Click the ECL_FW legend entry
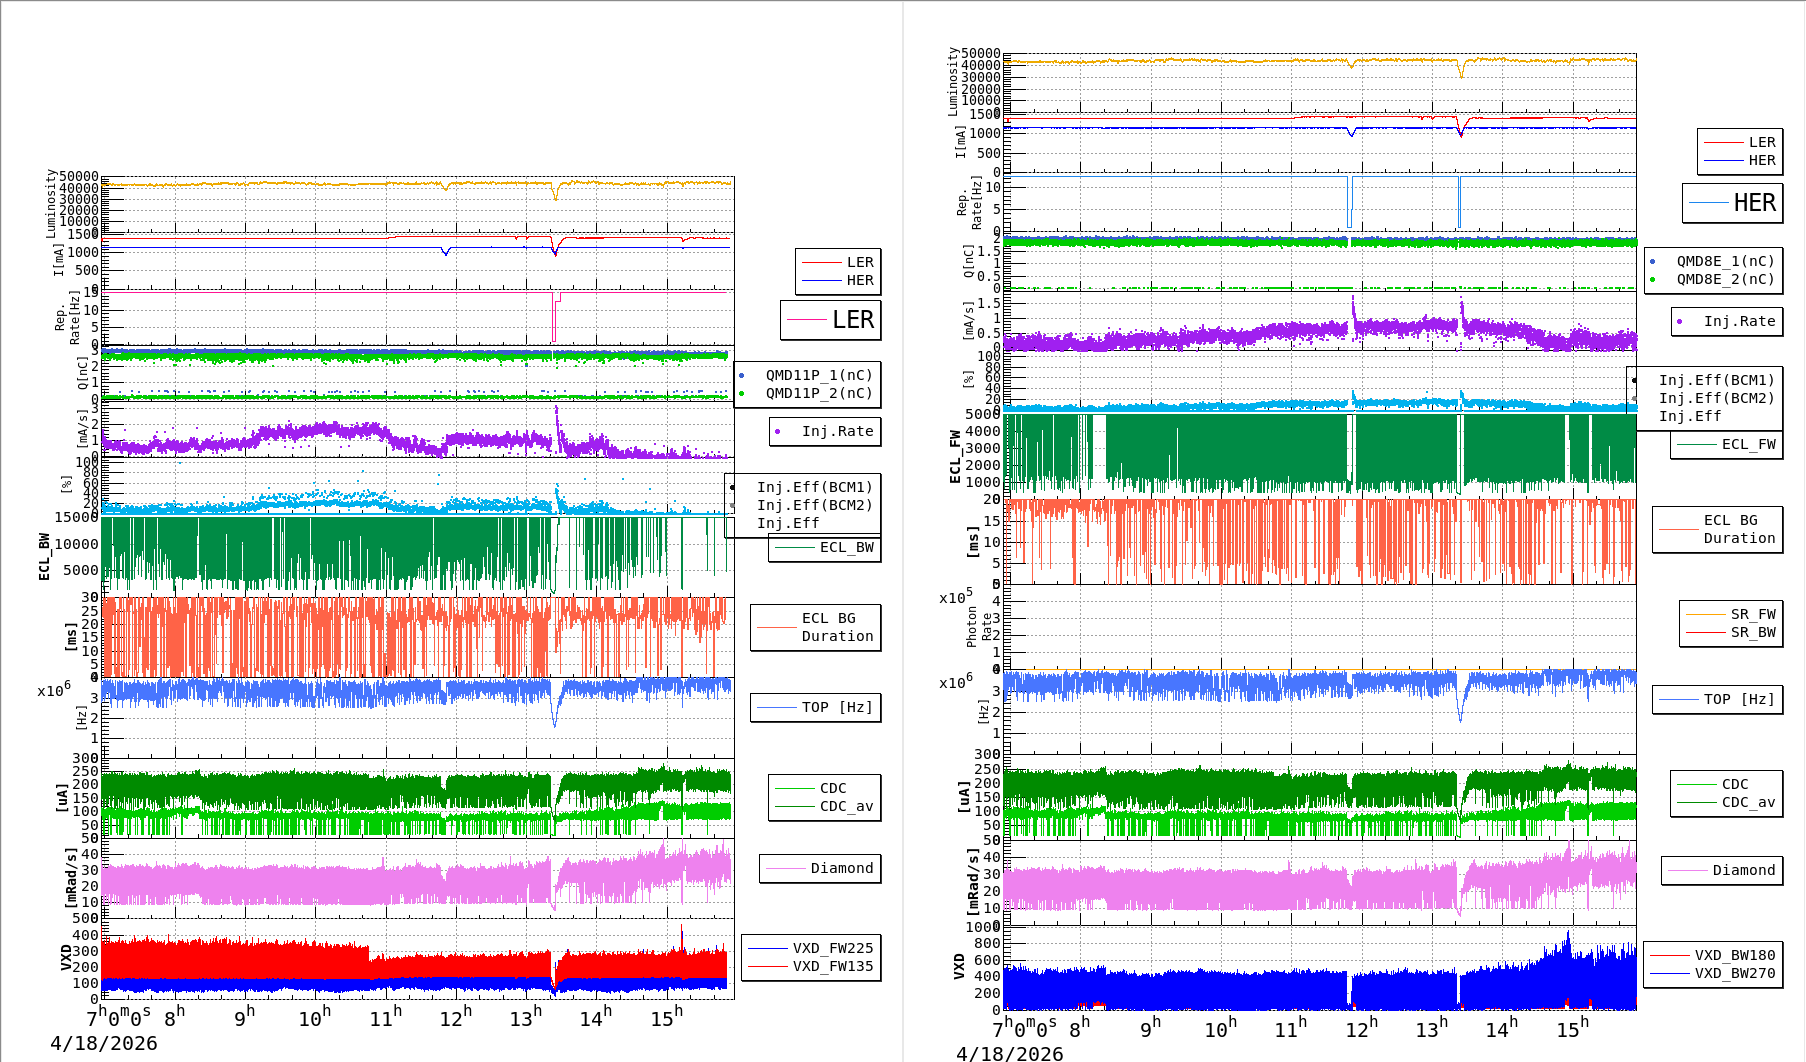 pos(1748,444)
